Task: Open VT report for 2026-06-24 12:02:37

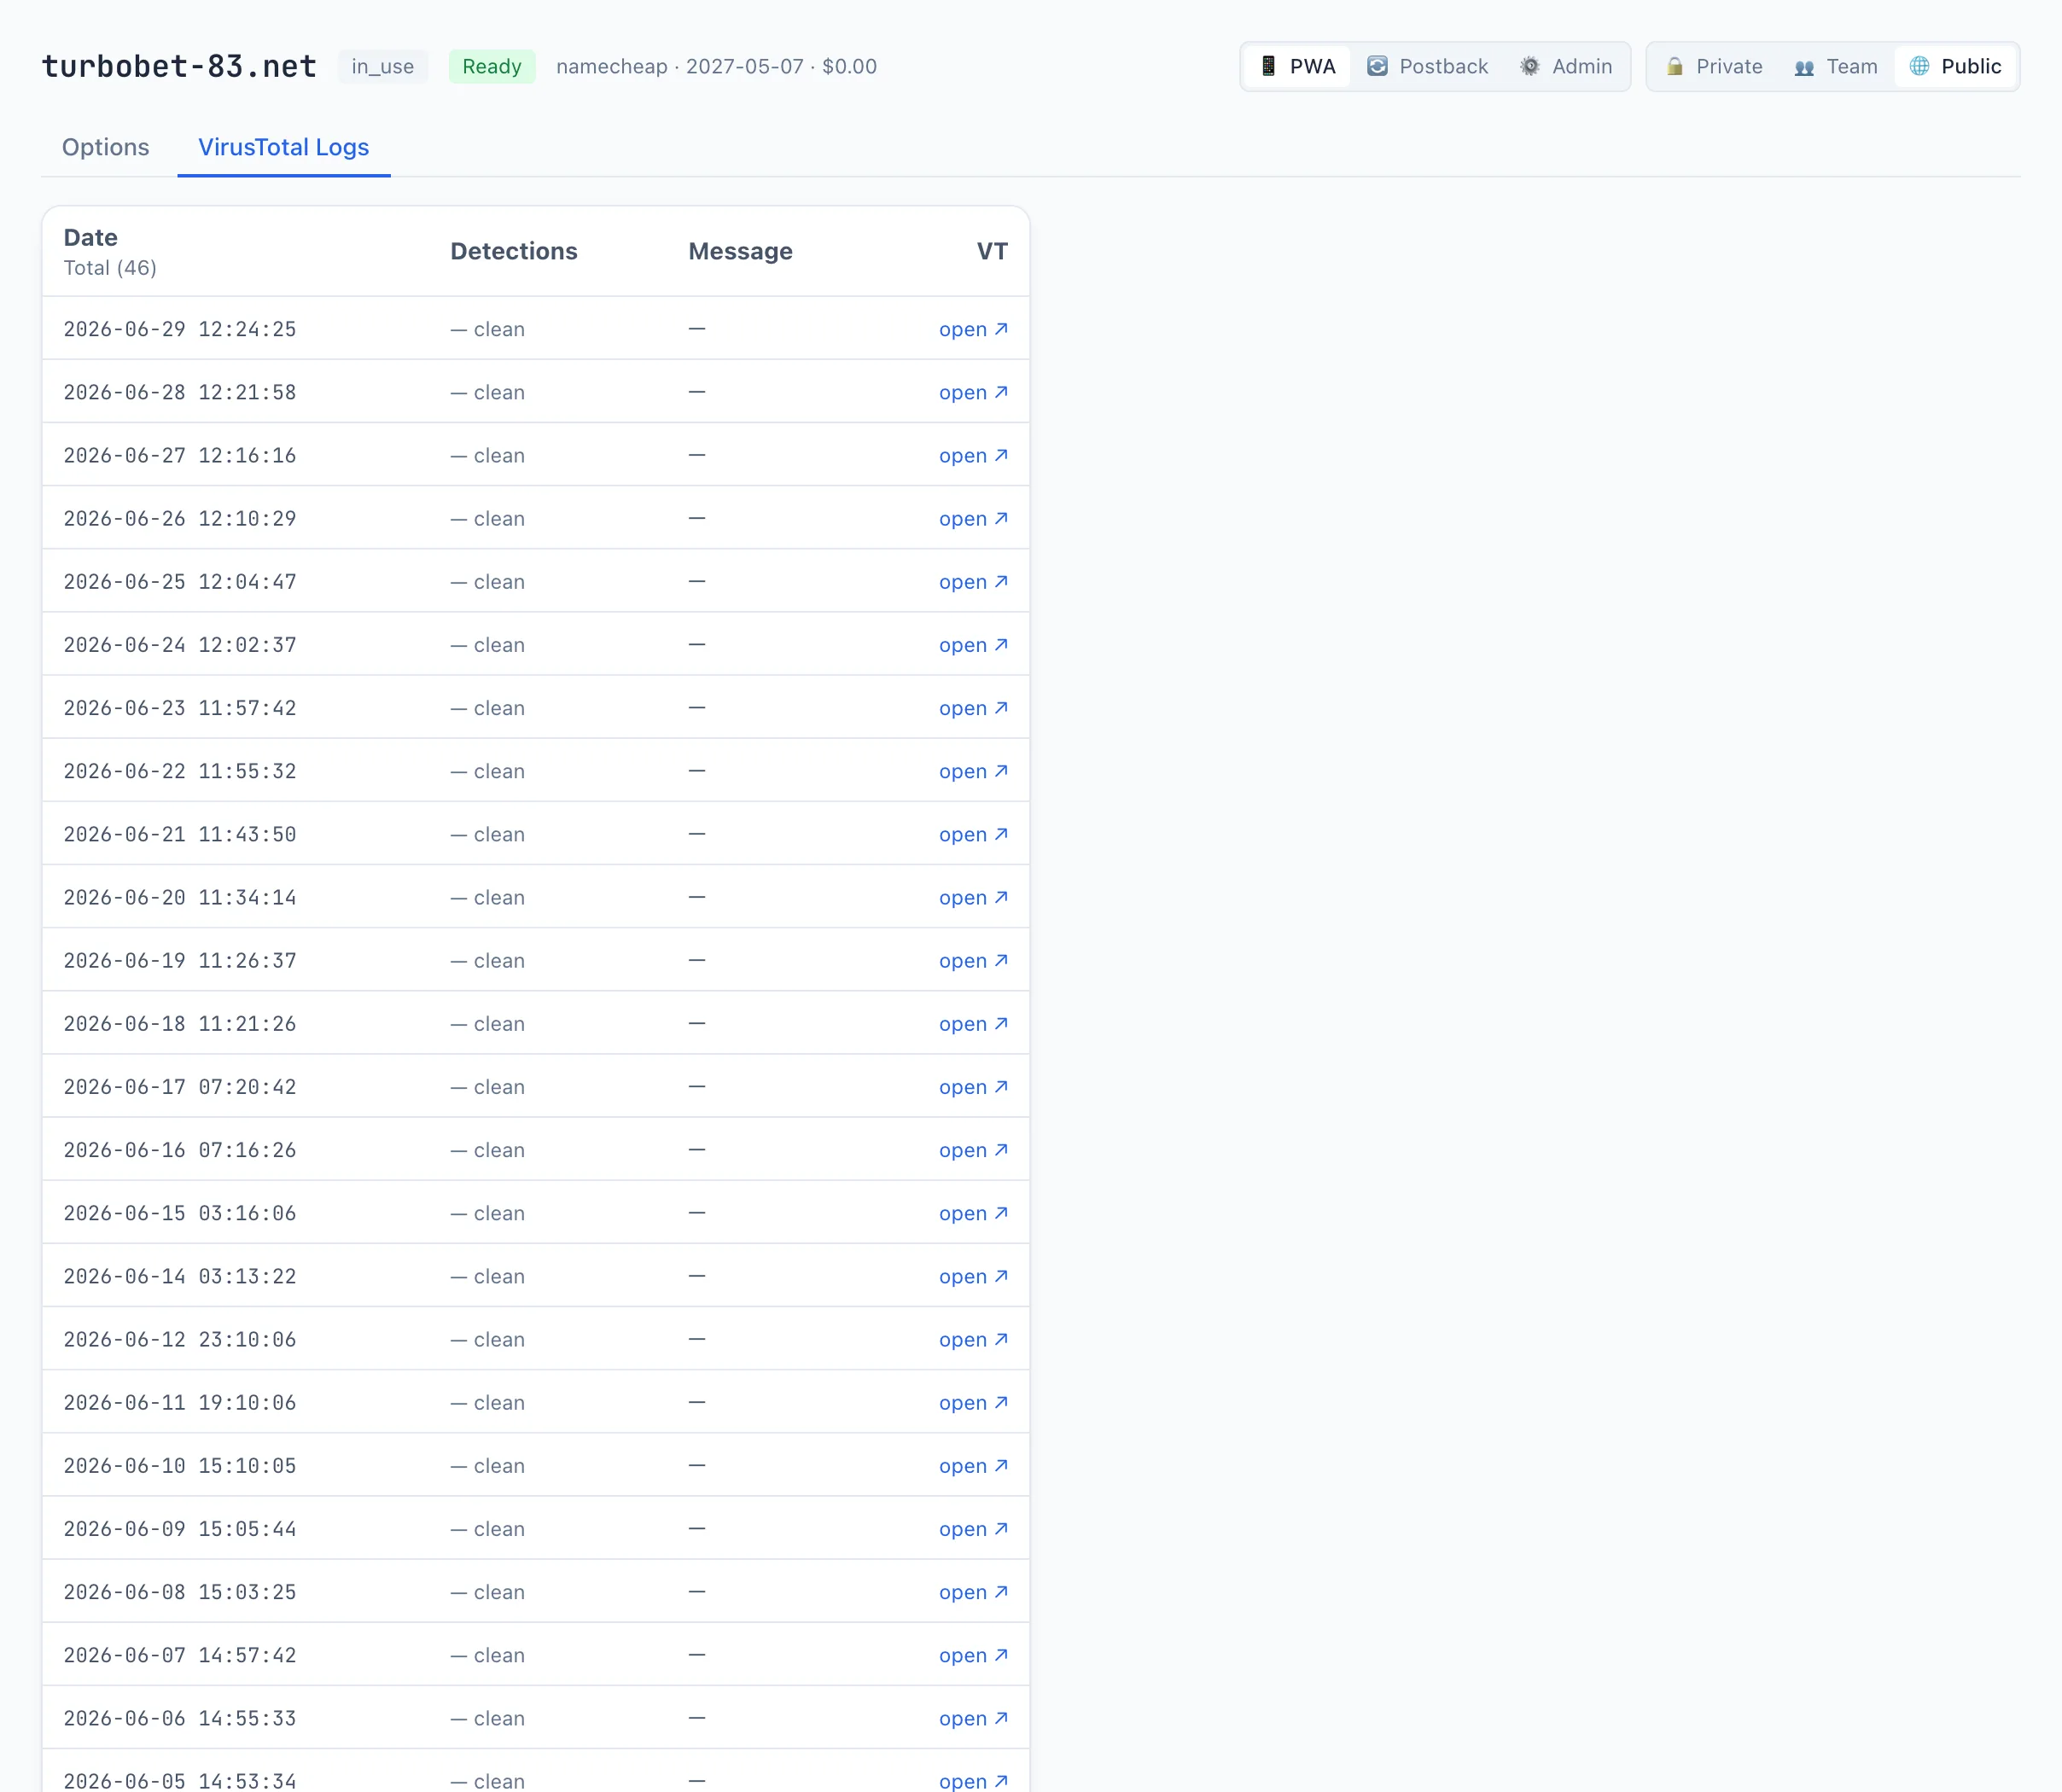Action: (x=973, y=645)
